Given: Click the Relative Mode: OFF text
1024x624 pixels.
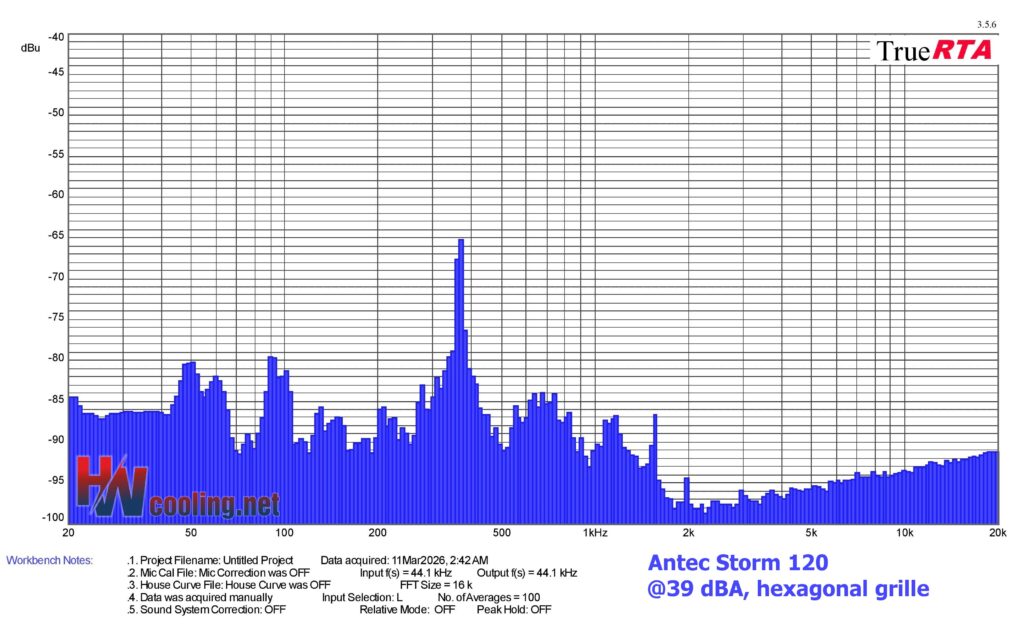Looking at the screenshot, I should click(x=407, y=609).
